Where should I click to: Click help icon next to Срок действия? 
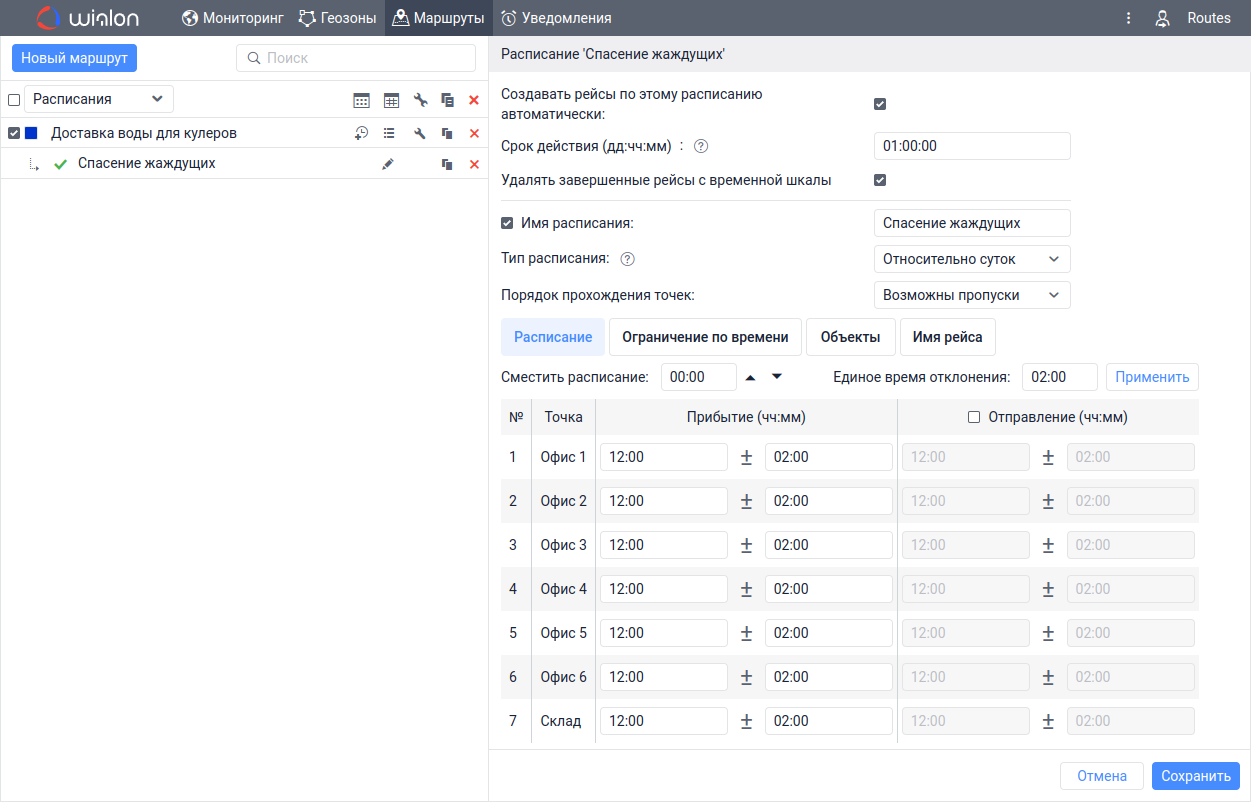tap(701, 146)
